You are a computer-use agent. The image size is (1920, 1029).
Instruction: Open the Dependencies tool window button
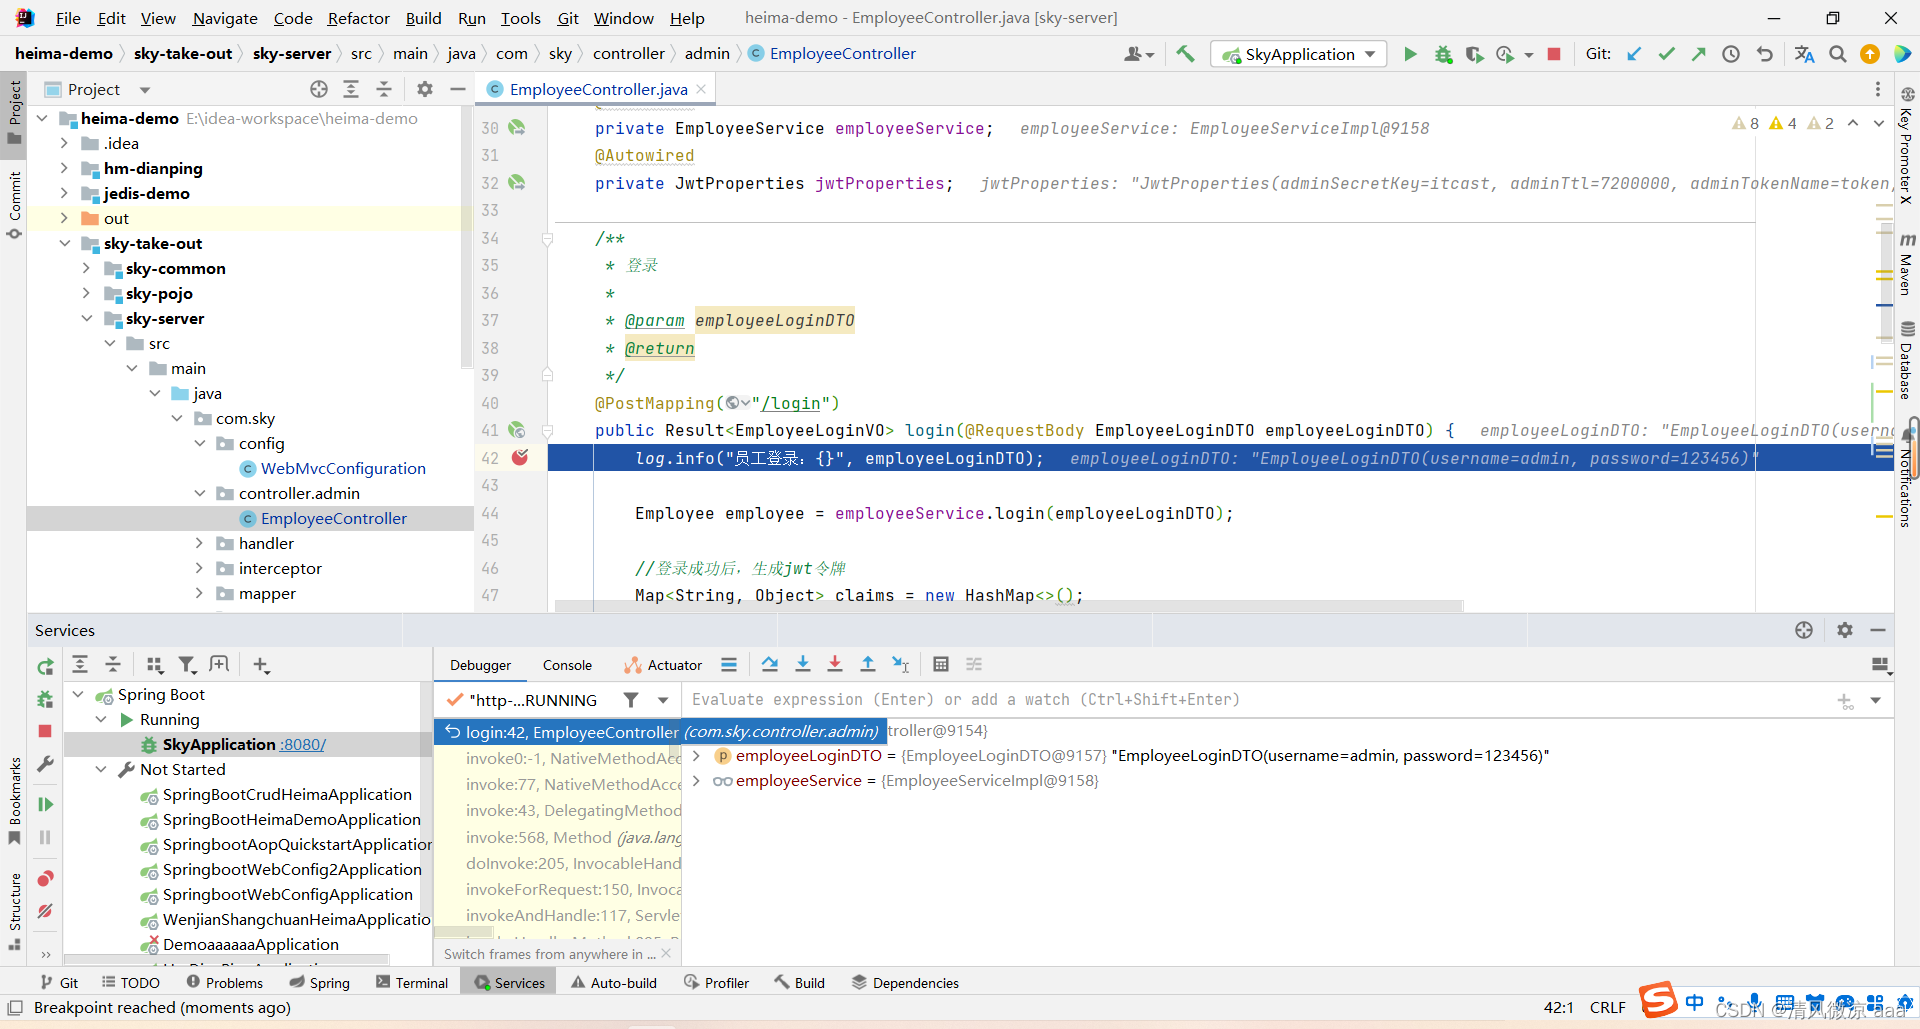coord(905,983)
